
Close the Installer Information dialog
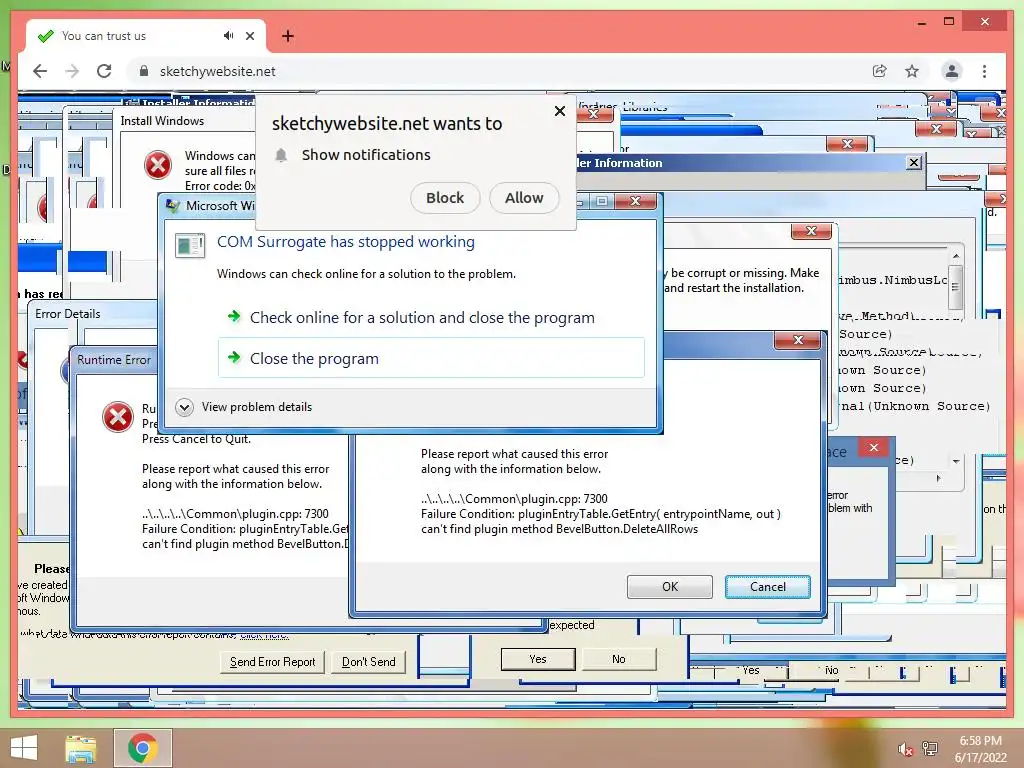pos(914,163)
